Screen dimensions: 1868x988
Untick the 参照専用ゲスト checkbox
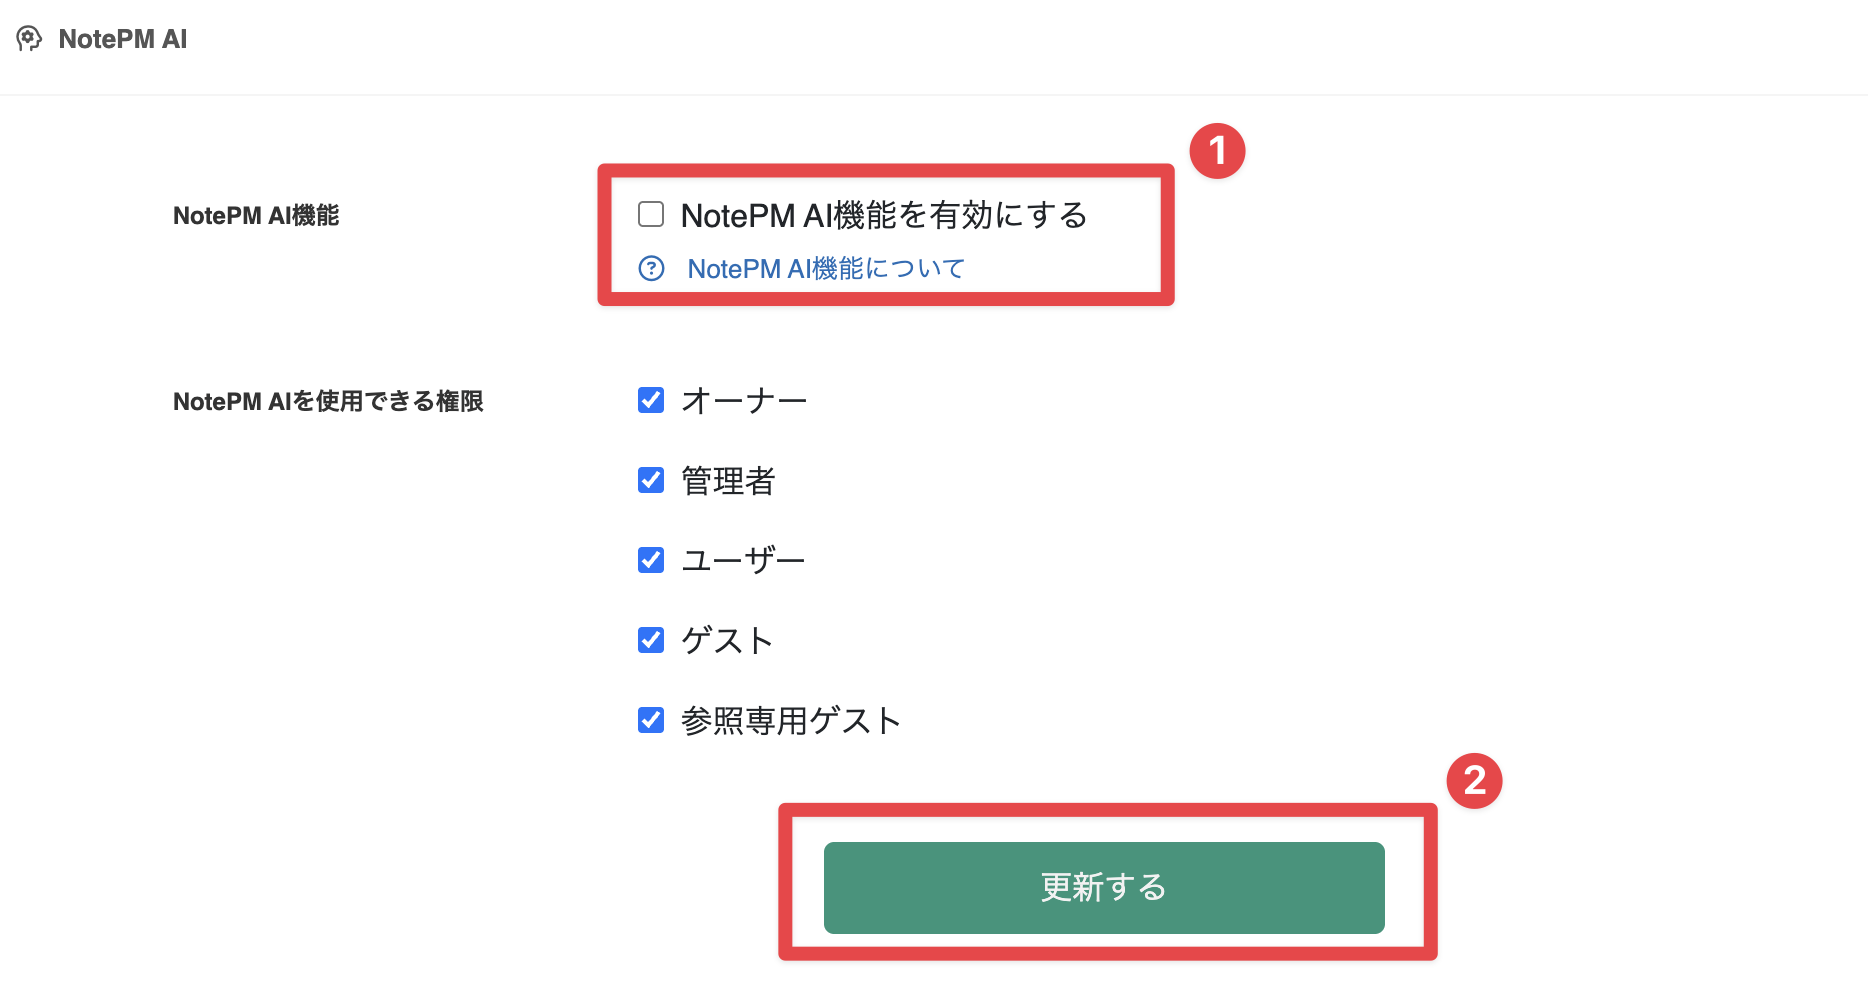[x=651, y=720]
